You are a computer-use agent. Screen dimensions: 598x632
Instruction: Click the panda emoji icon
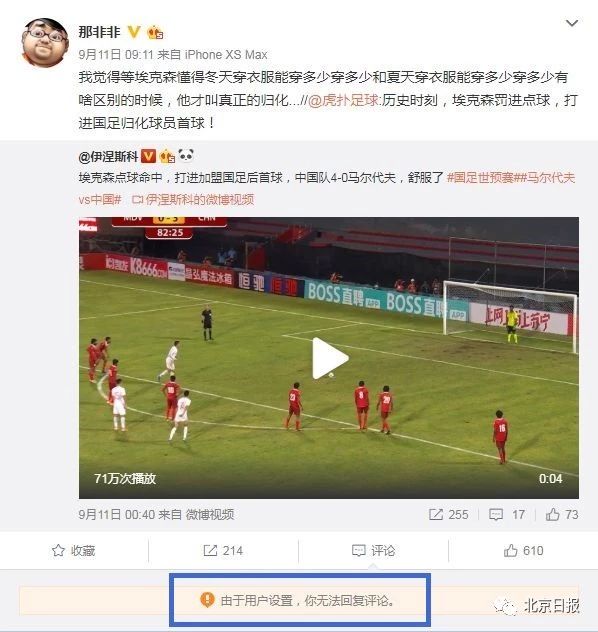(186, 155)
